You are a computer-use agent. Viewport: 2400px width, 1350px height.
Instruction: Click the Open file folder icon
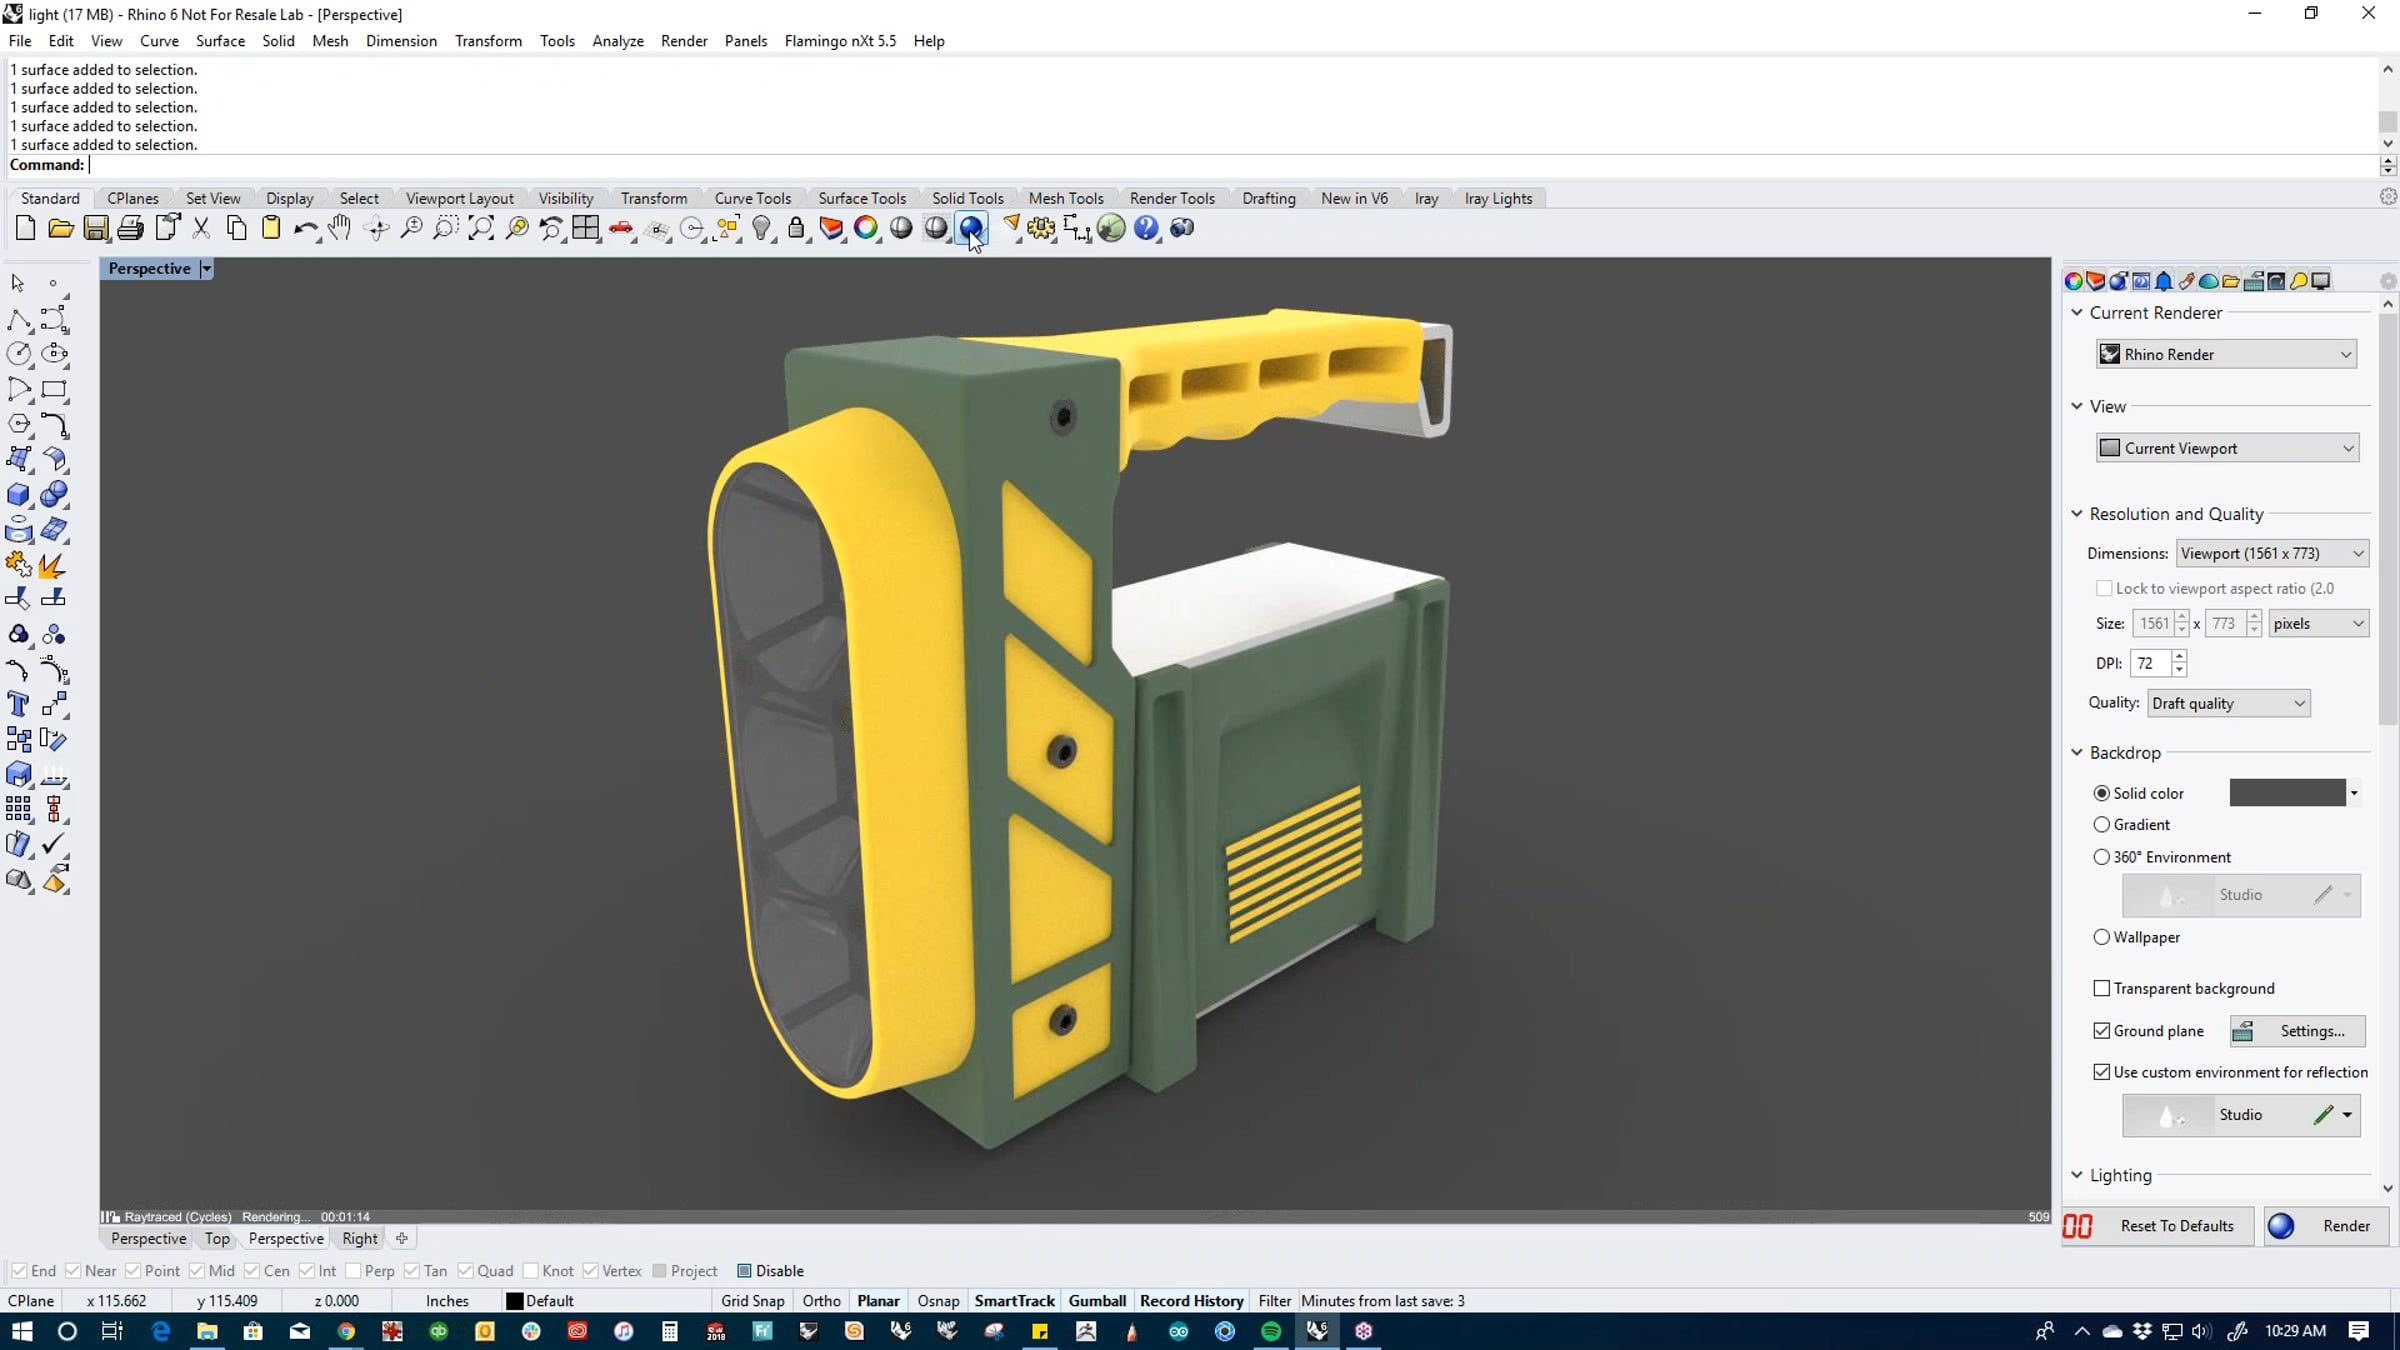[x=60, y=228]
